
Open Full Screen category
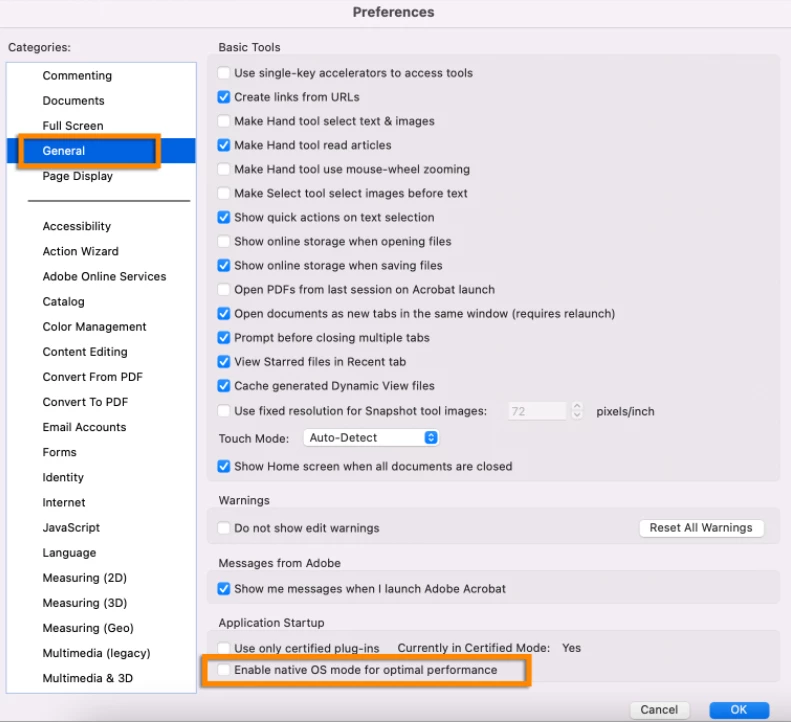[73, 126]
